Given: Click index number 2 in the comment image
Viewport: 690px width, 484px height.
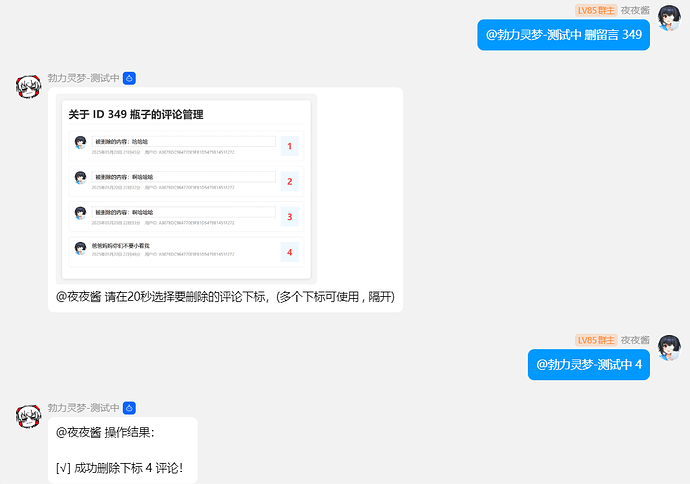Looking at the screenshot, I should [x=290, y=181].
